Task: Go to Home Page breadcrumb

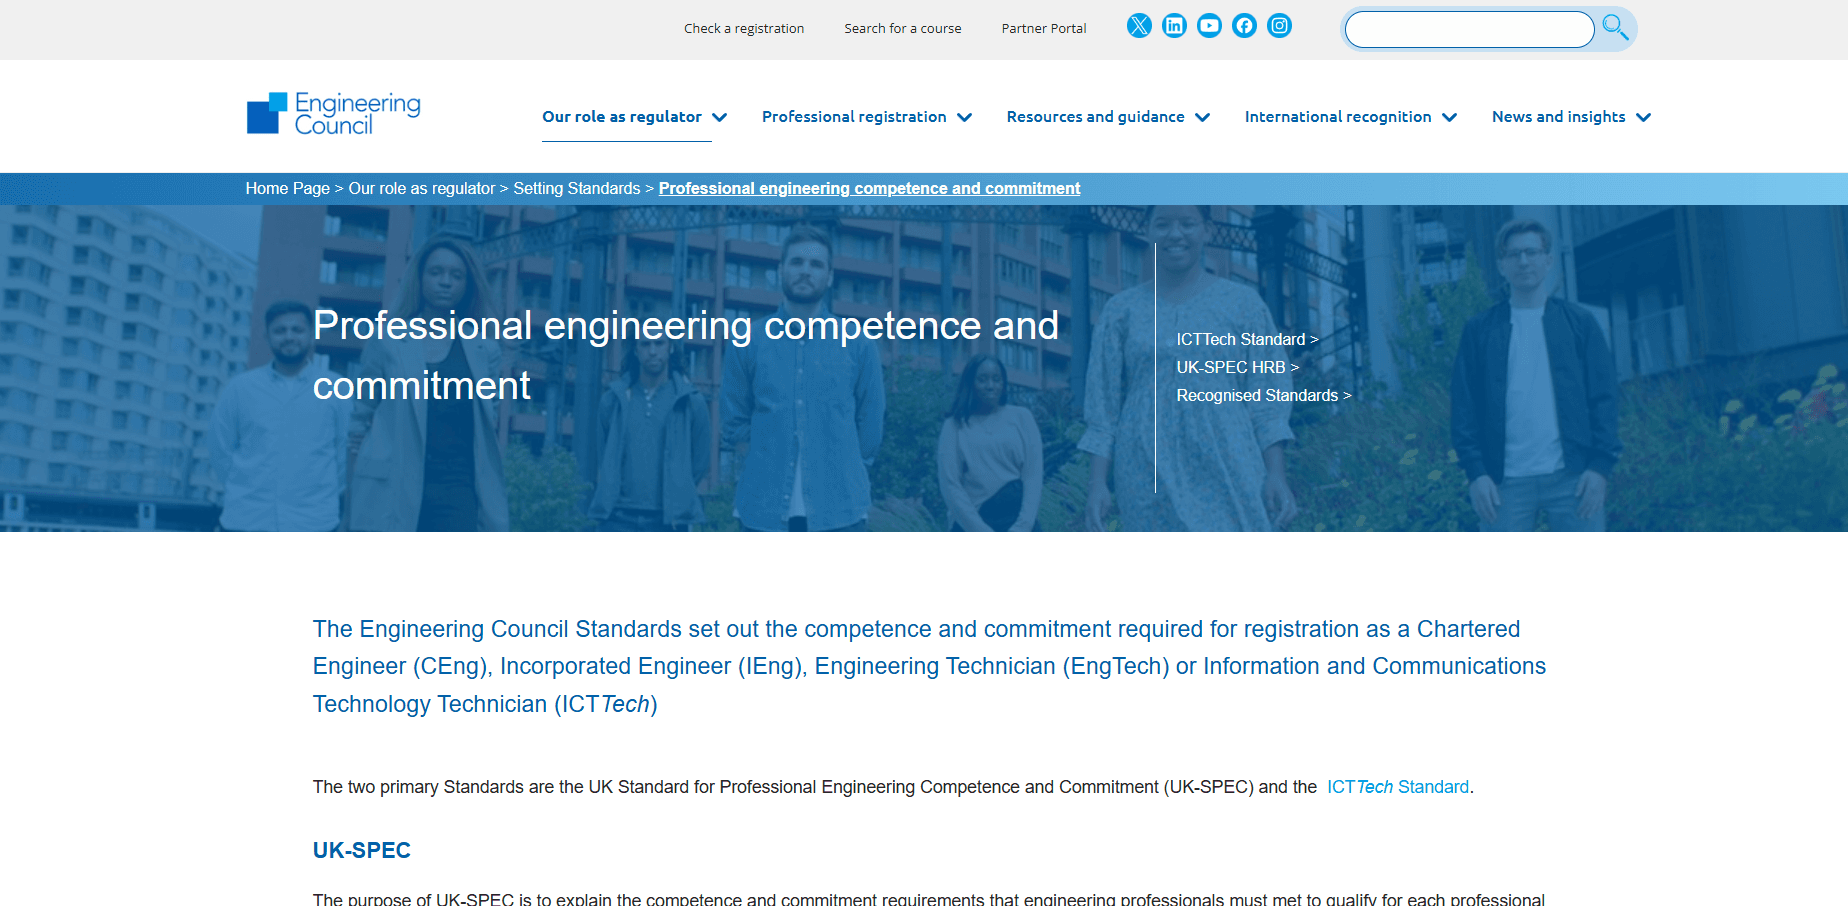Action: coord(288,188)
